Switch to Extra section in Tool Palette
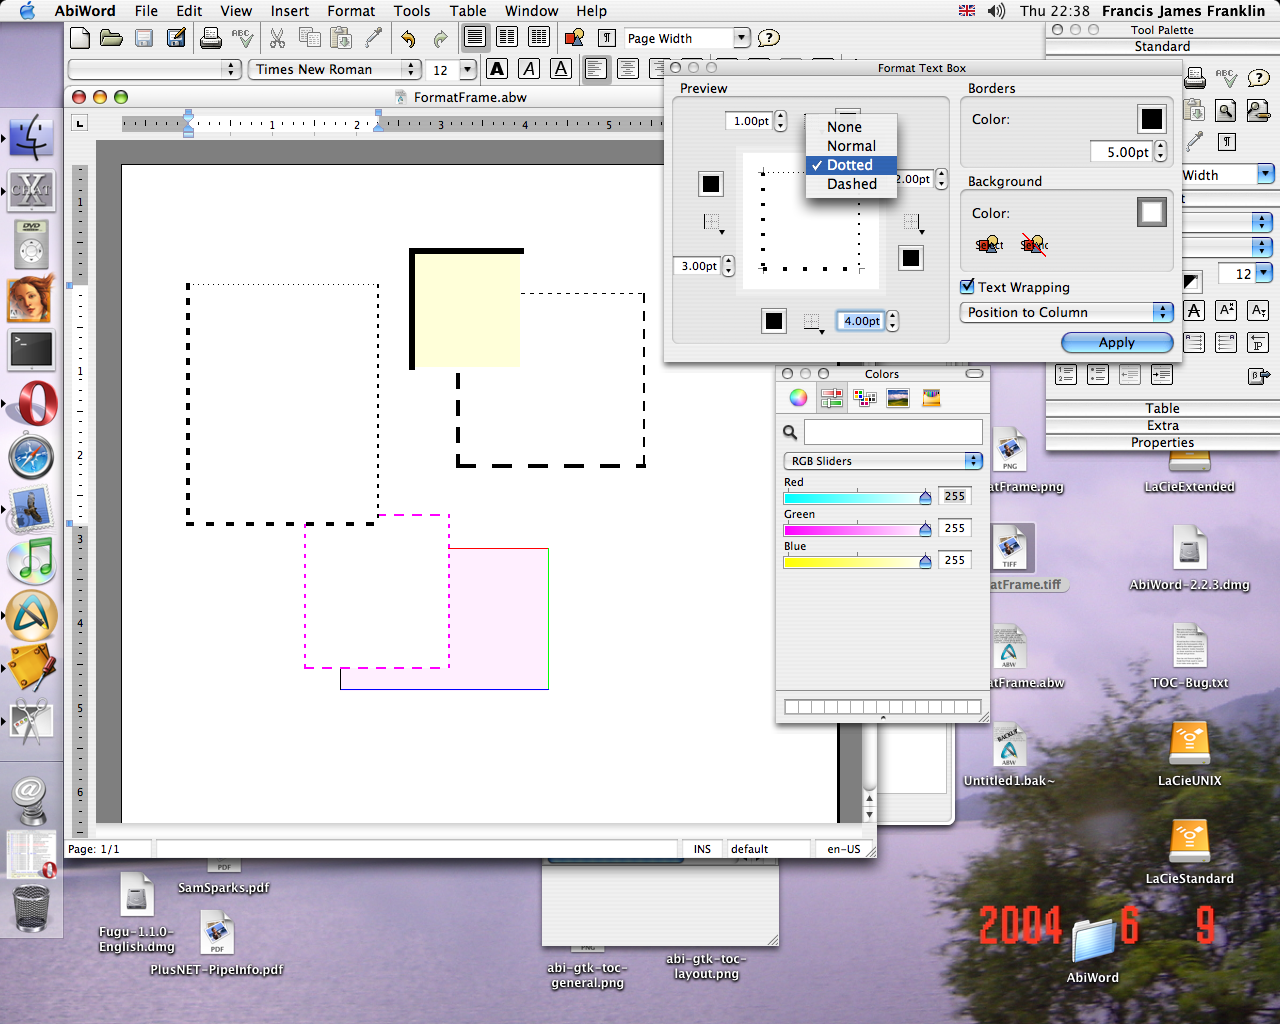Screen dimensions: 1280x1024 [1162, 425]
